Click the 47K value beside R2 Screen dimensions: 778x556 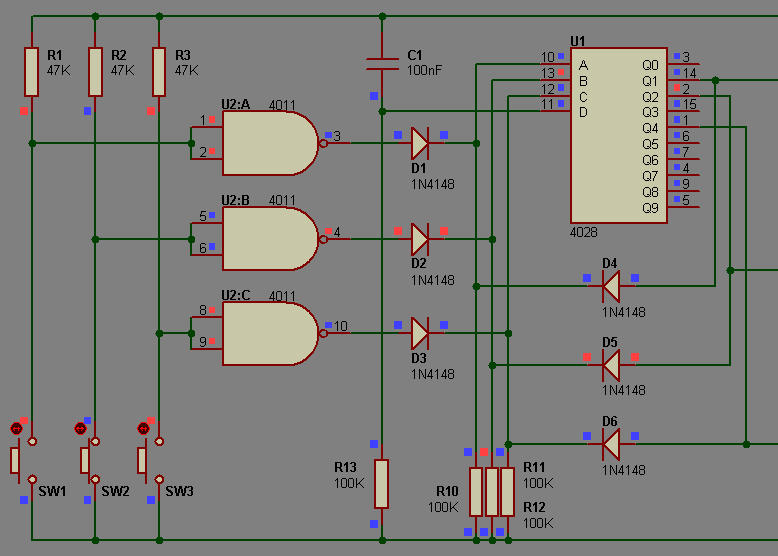click(122, 70)
